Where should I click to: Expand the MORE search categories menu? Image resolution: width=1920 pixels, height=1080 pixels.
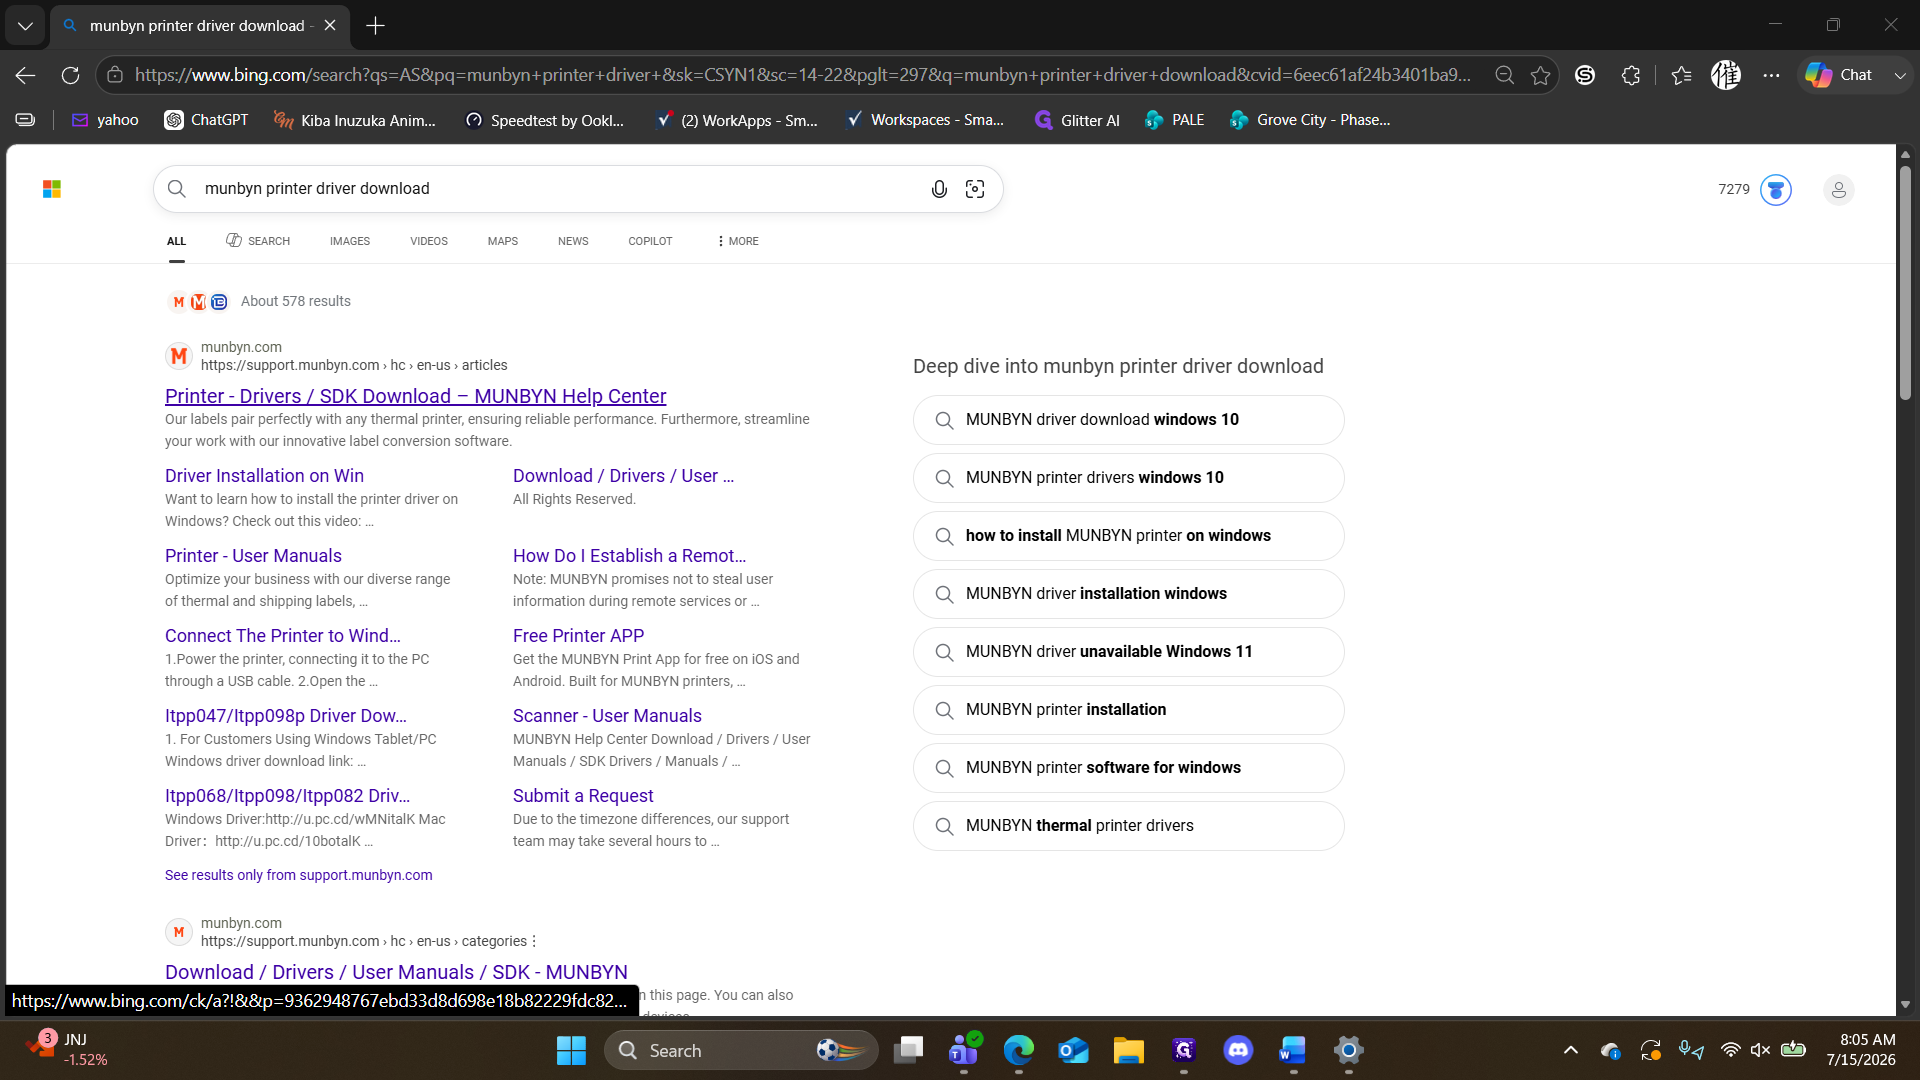738,241
